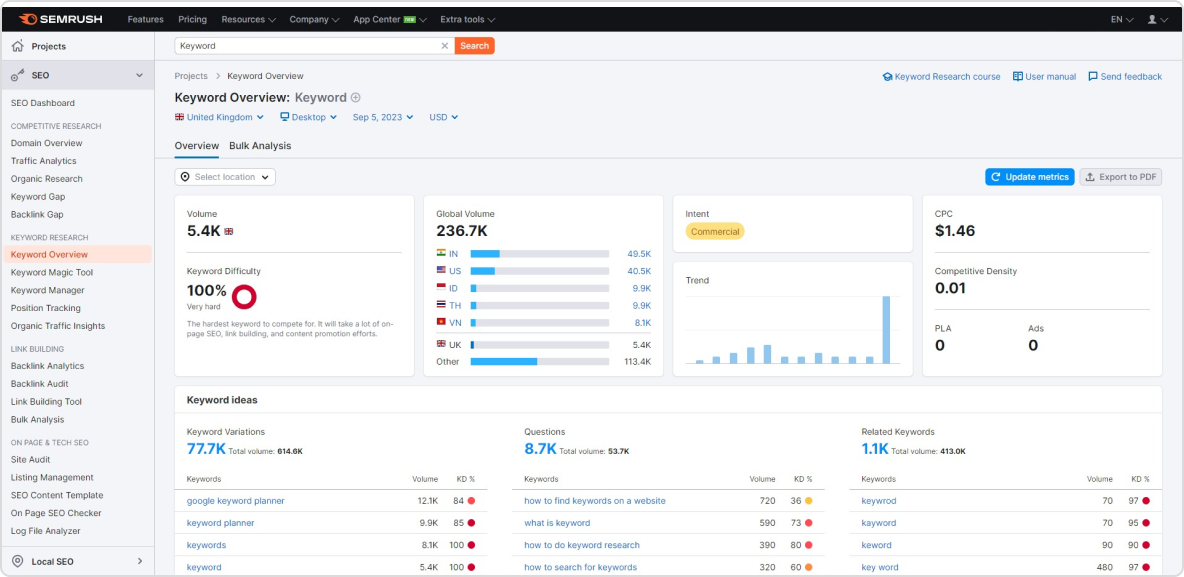Open the Resources menu
The width and height of the screenshot is (1184, 577).
(248, 20)
